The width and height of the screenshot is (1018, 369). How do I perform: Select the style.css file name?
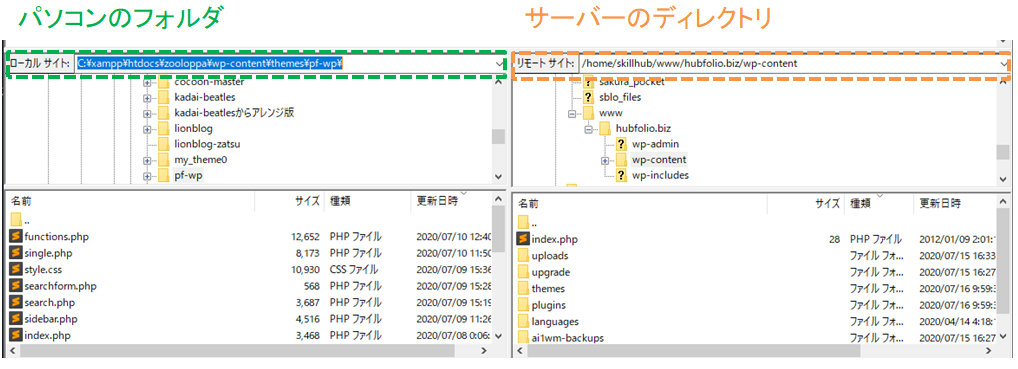coord(43,269)
